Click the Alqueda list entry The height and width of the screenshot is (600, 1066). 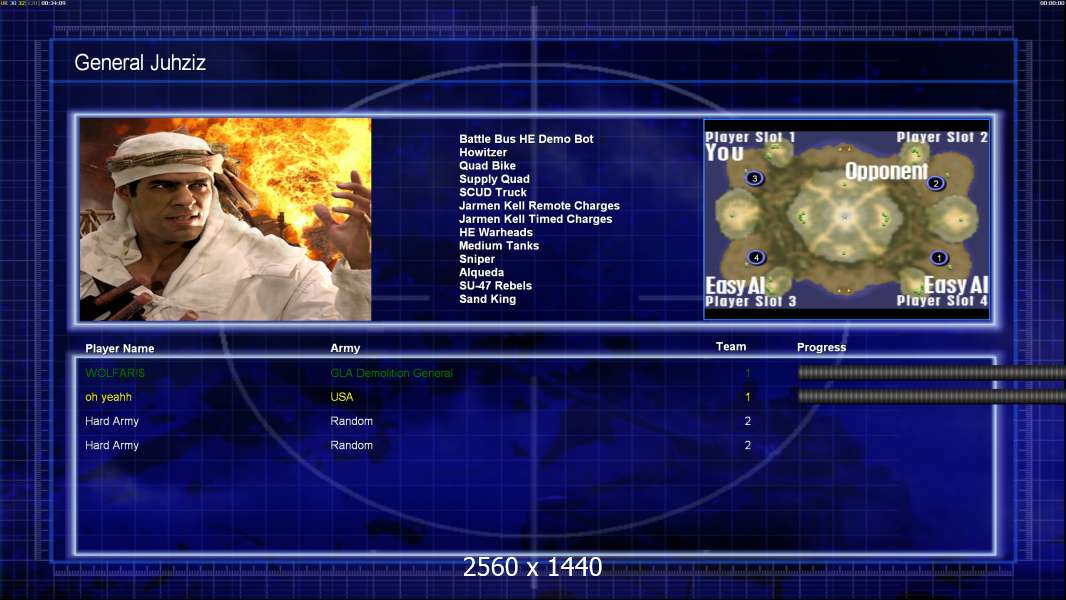[x=481, y=272]
